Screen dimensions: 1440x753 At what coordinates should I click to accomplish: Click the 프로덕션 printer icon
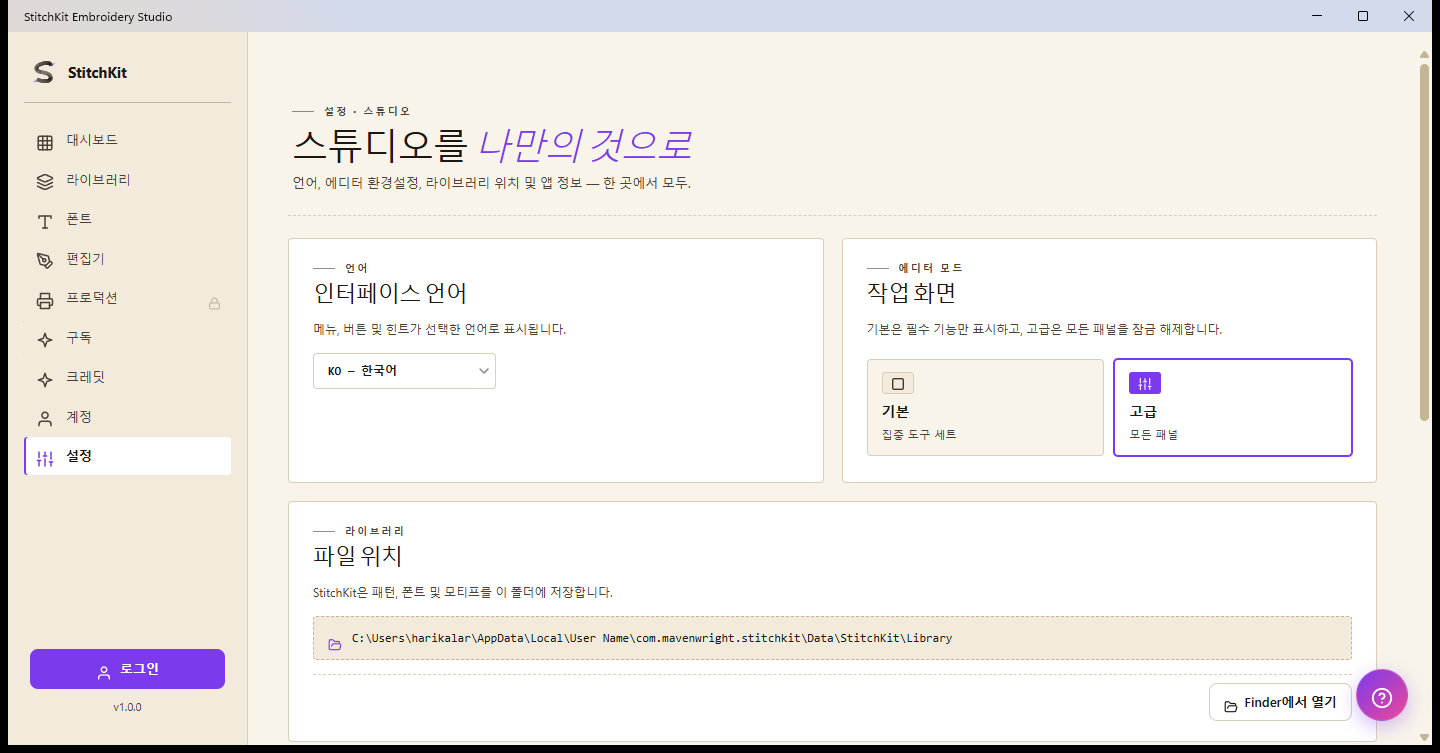(x=45, y=300)
